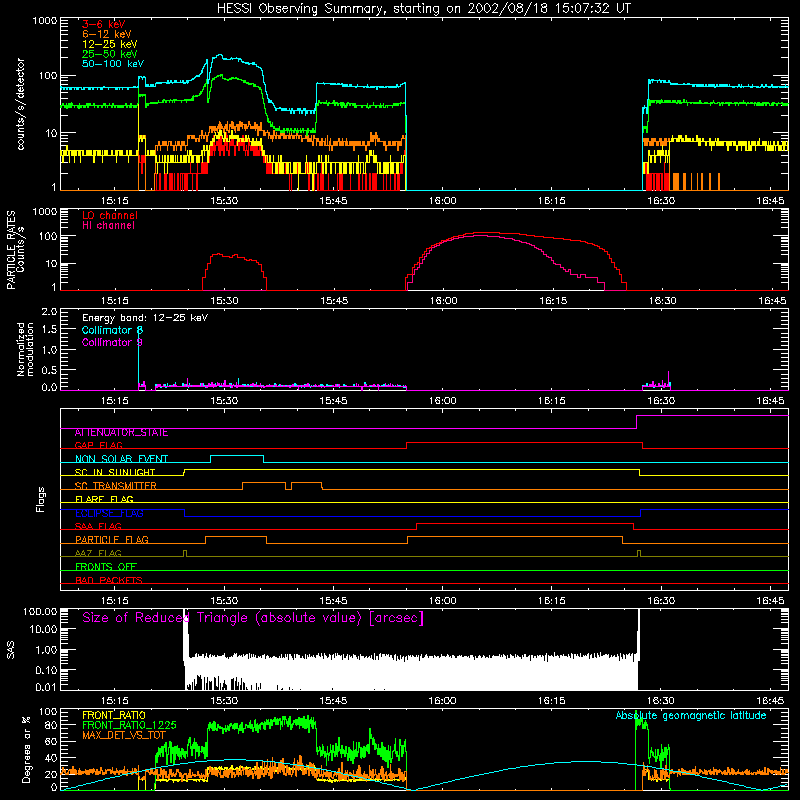The height and width of the screenshot is (800, 800).
Task: Select the Collimator 9 legend label
Action: click(112, 342)
